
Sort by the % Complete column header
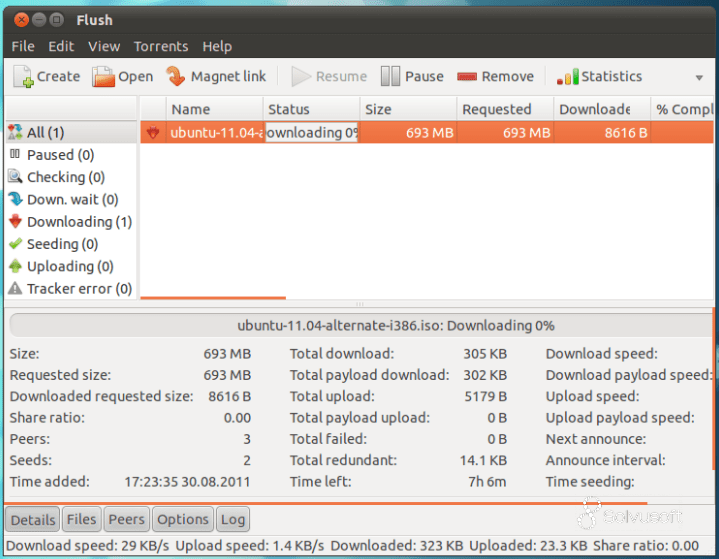tap(682, 109)
